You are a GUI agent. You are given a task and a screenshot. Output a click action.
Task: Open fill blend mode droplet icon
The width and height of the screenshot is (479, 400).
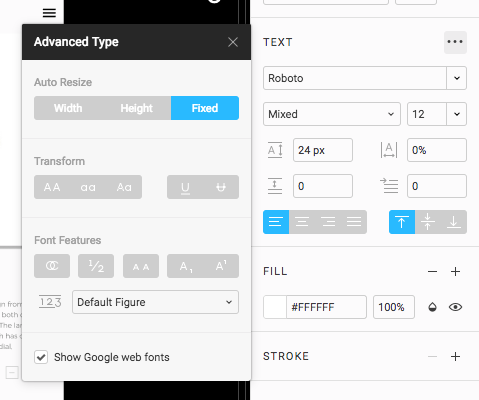point(432,307)
